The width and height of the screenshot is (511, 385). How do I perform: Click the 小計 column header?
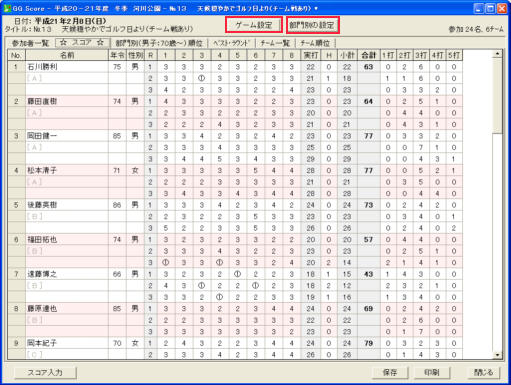coord(347,55)
